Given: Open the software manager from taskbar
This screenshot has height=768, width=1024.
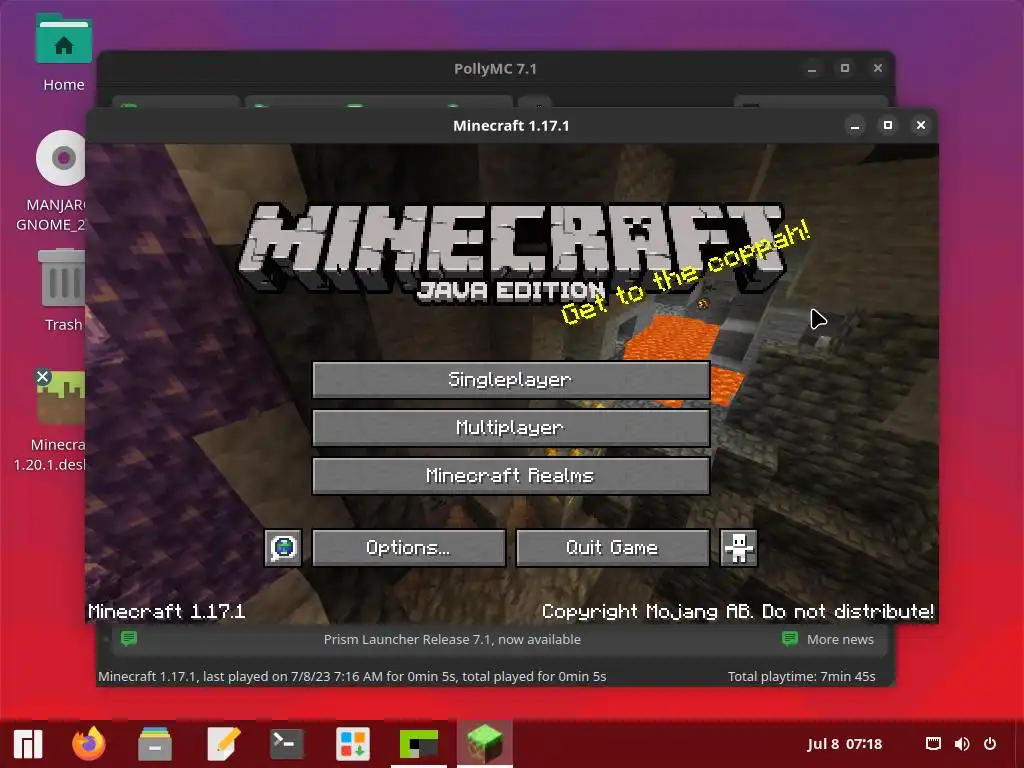Looking at the screenshot, I should pyautogui.click(x=353, y=744).
